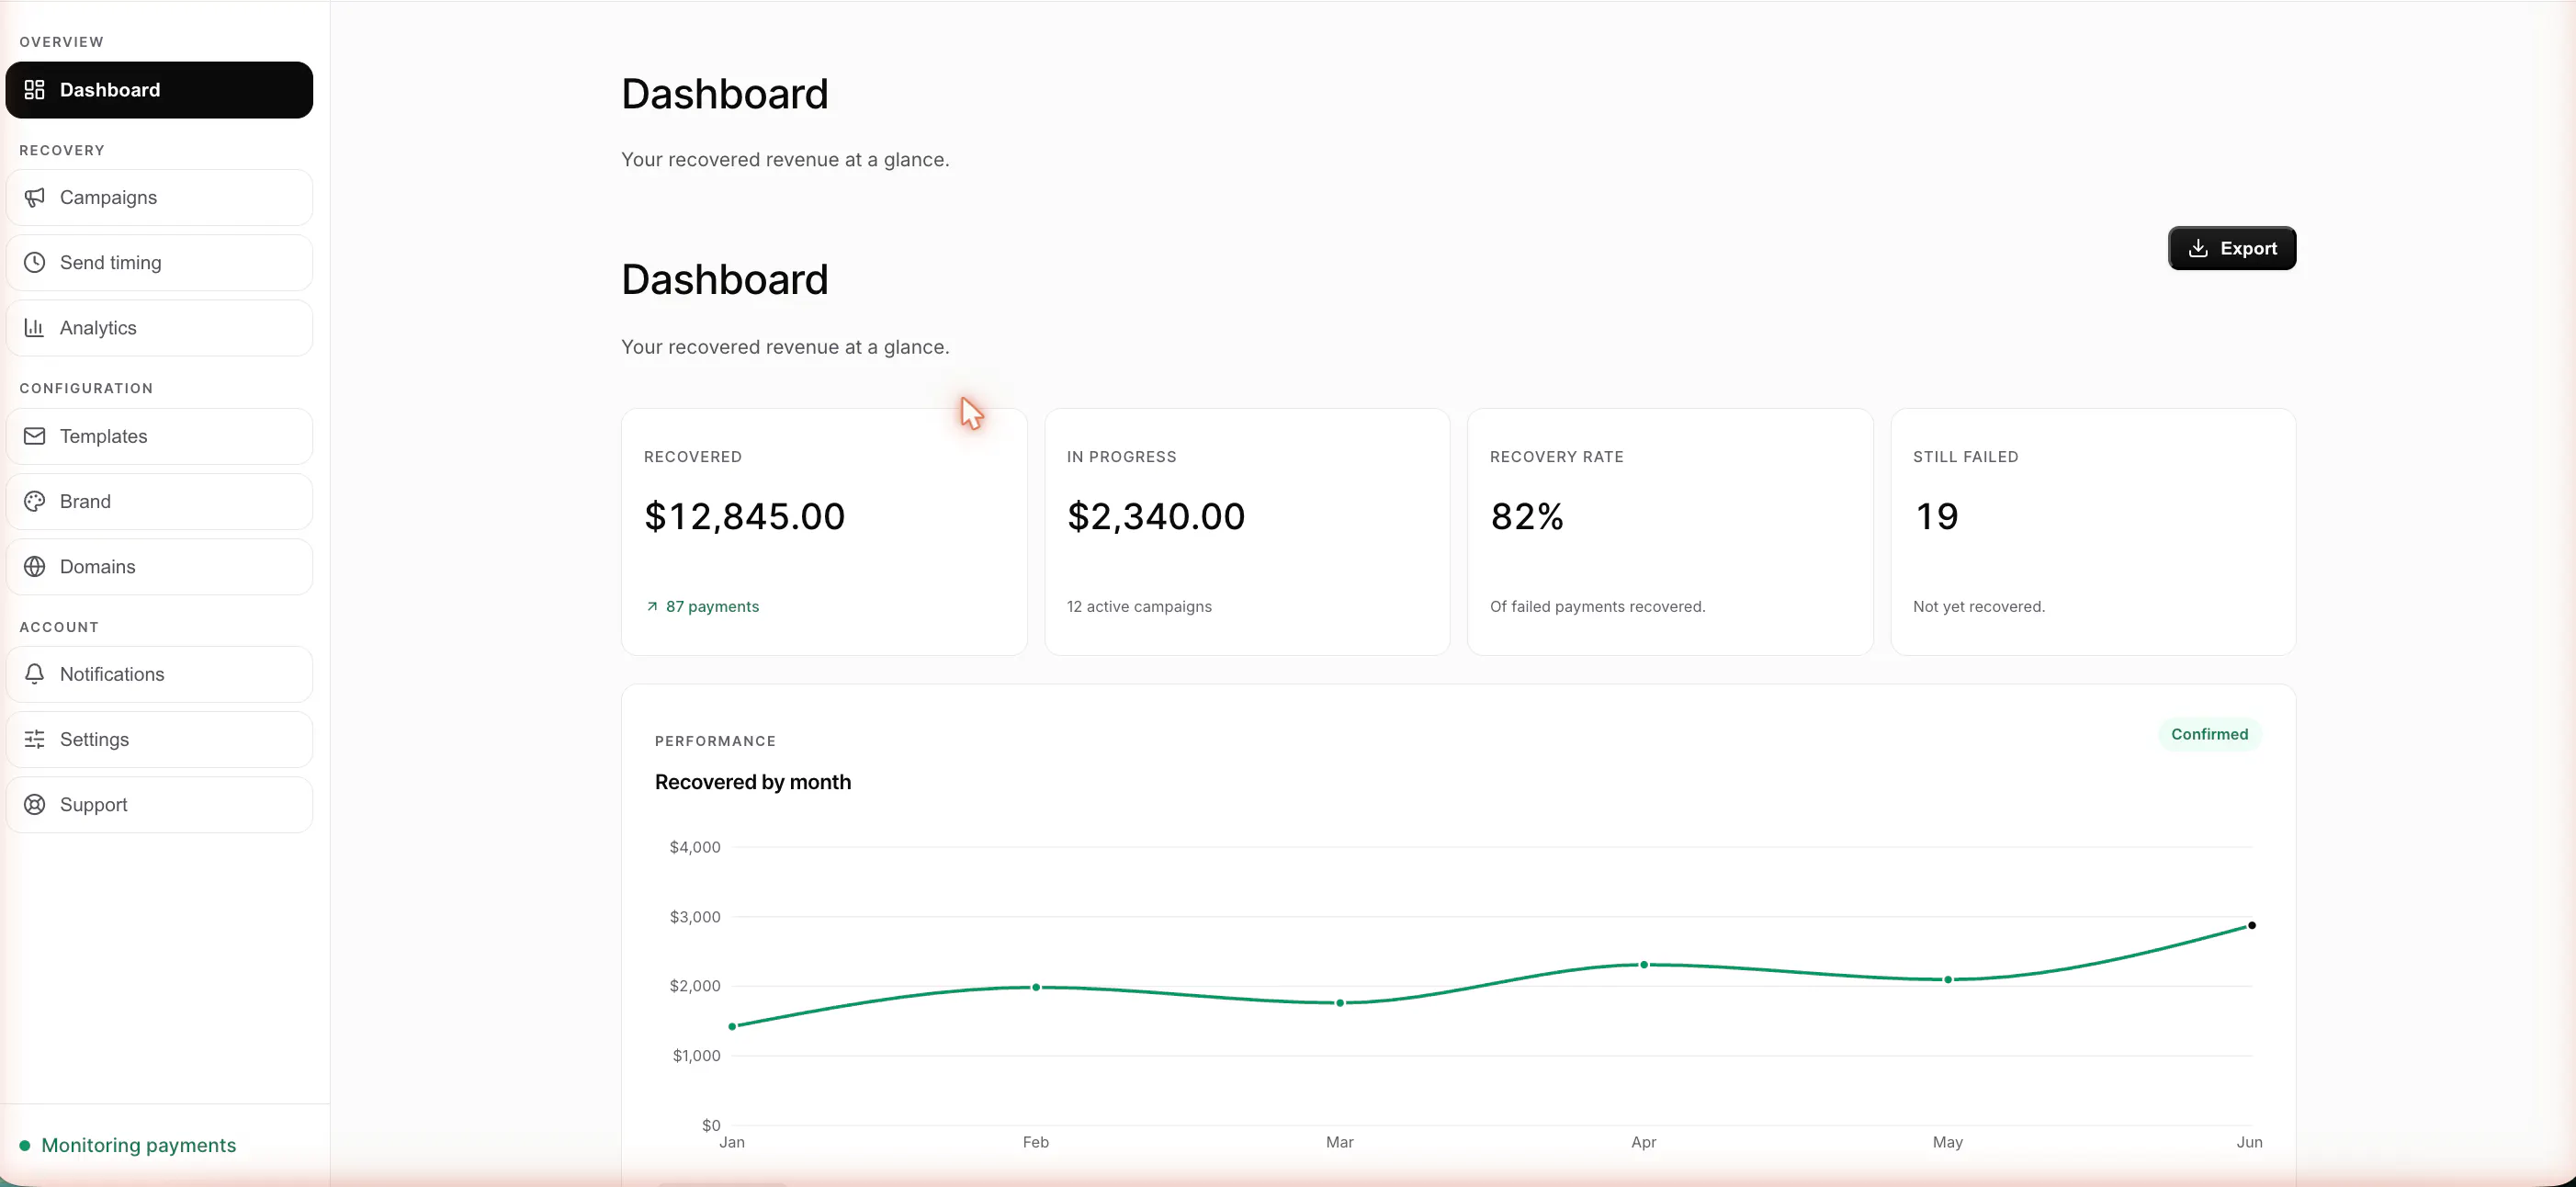
Task: Click the $4,000 axis label
Action: [x=695, y=847]
